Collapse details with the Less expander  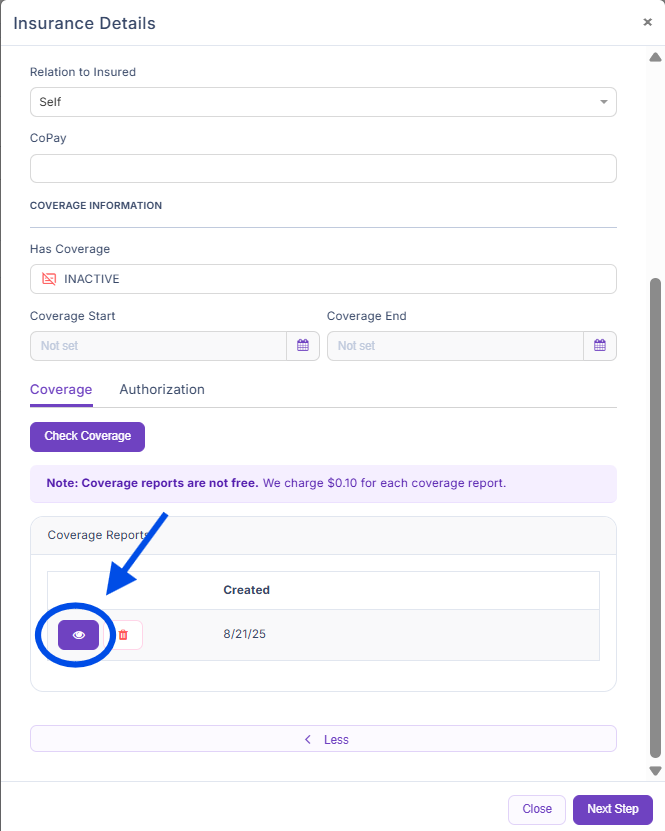(323, 739)
